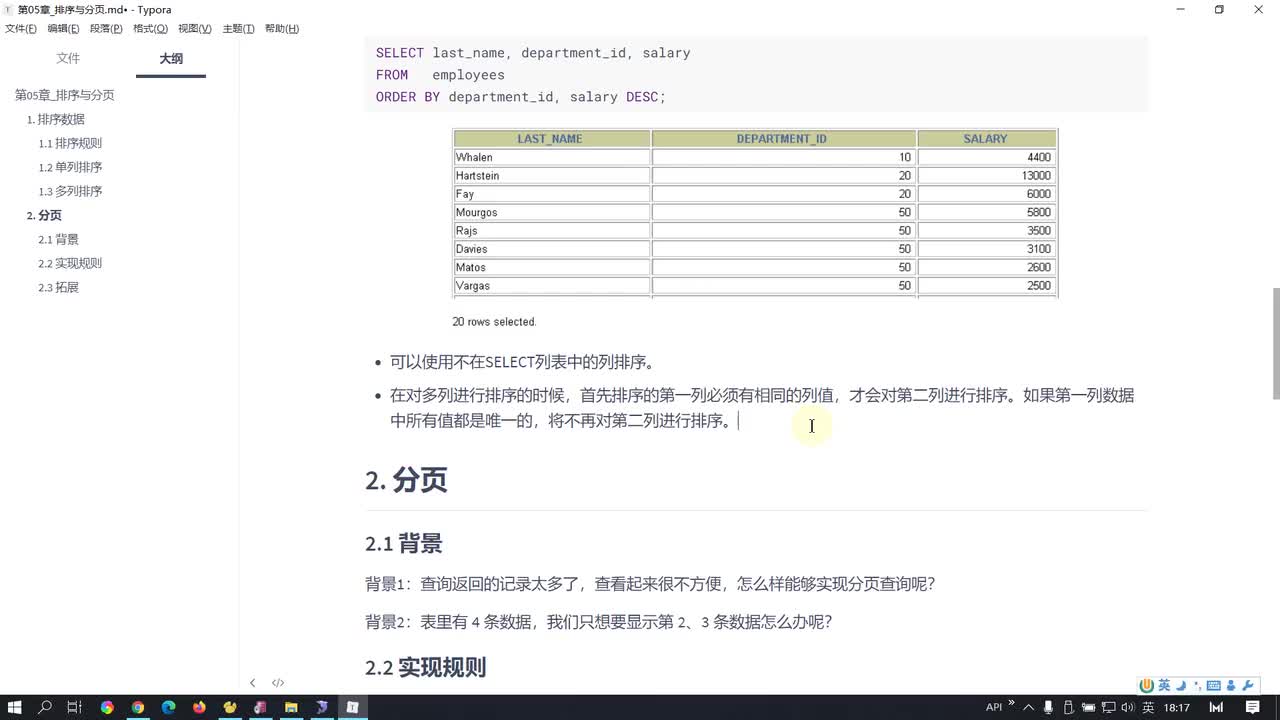Open Windows Start menu
This screenshot has width=1280, height=720.
pos(15,707)
